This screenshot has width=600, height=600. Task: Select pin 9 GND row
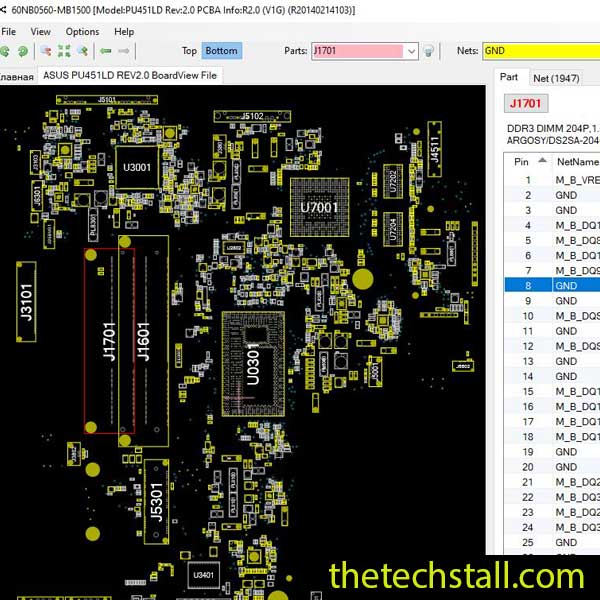coord(552,301)
